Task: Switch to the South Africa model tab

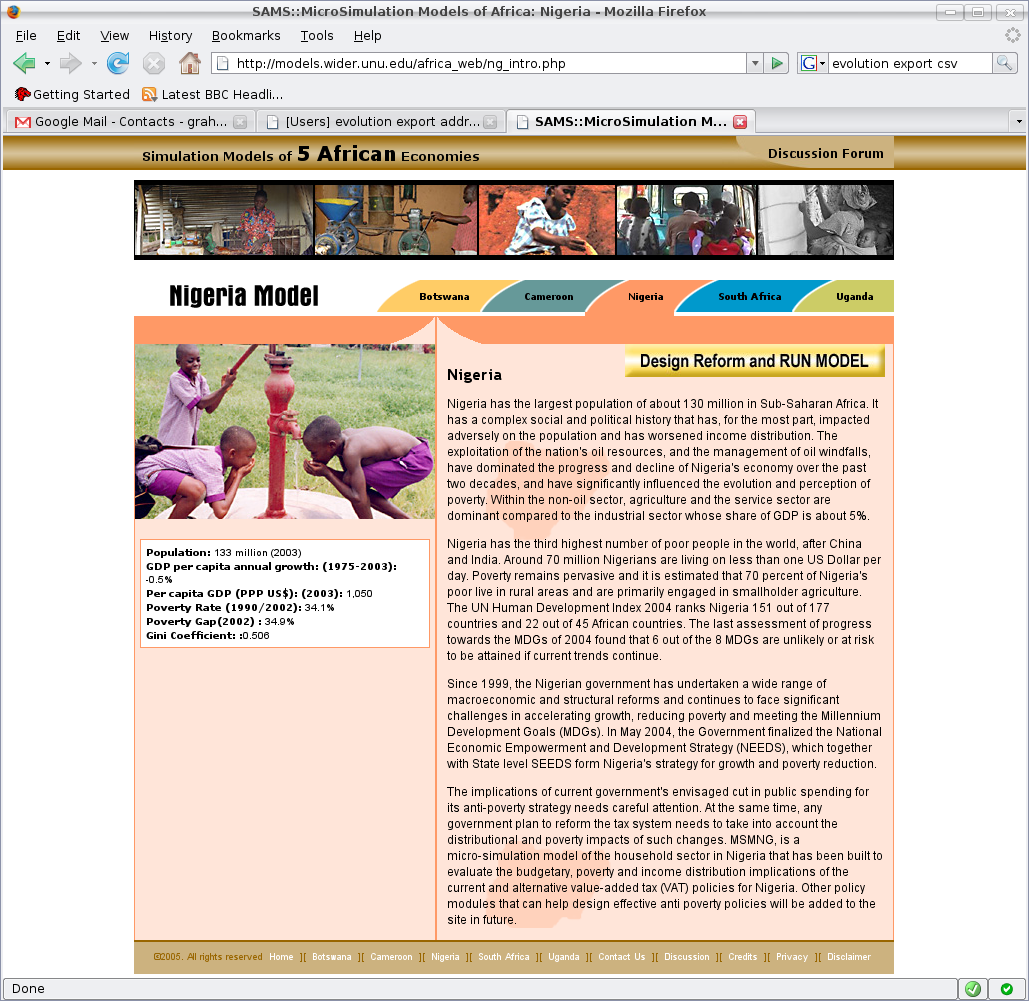Action: [x=749, y=297]
